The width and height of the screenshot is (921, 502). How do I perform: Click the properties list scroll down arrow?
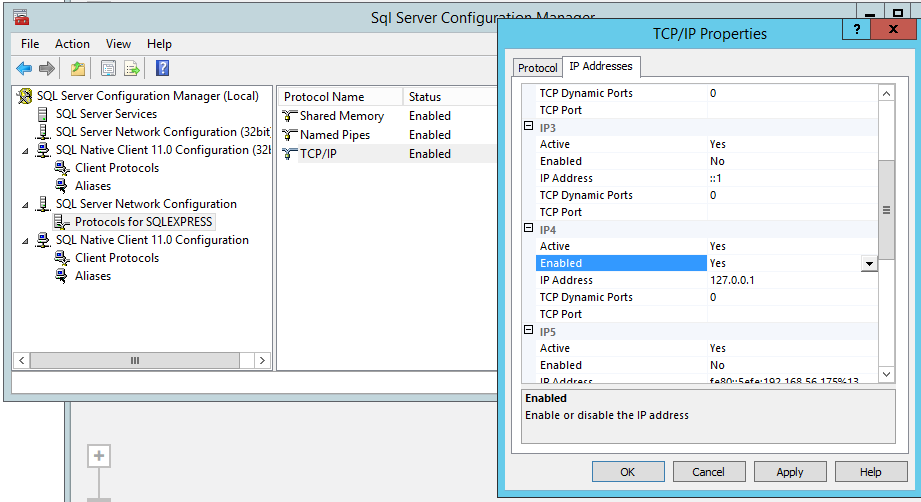click(886, 373)
